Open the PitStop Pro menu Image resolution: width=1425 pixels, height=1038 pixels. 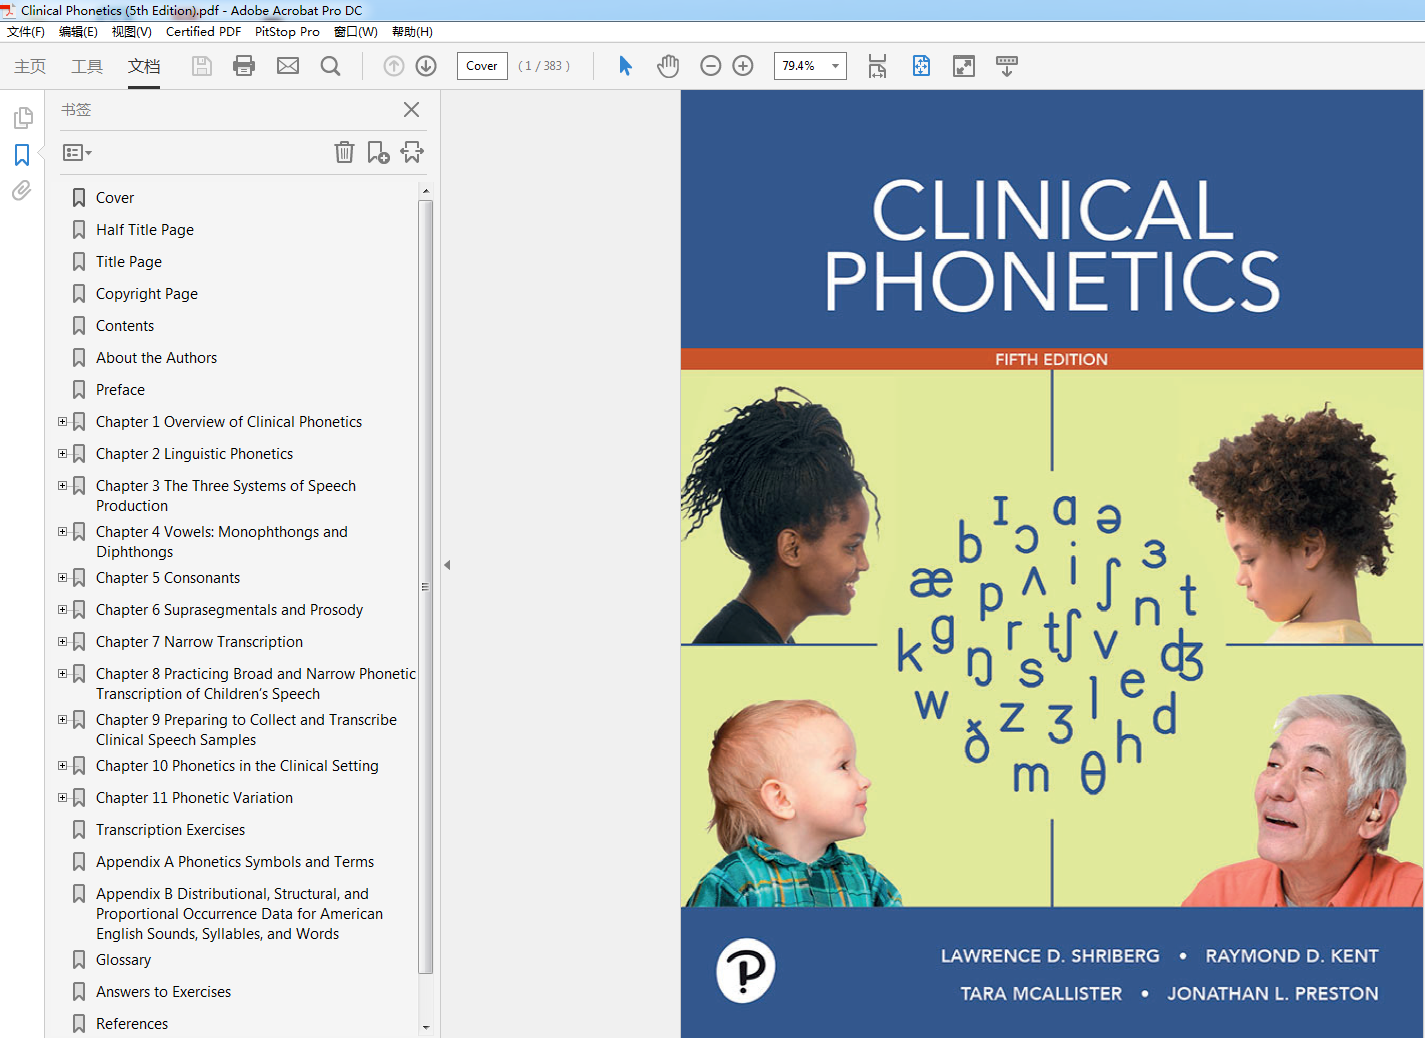[x=287, y=32]
